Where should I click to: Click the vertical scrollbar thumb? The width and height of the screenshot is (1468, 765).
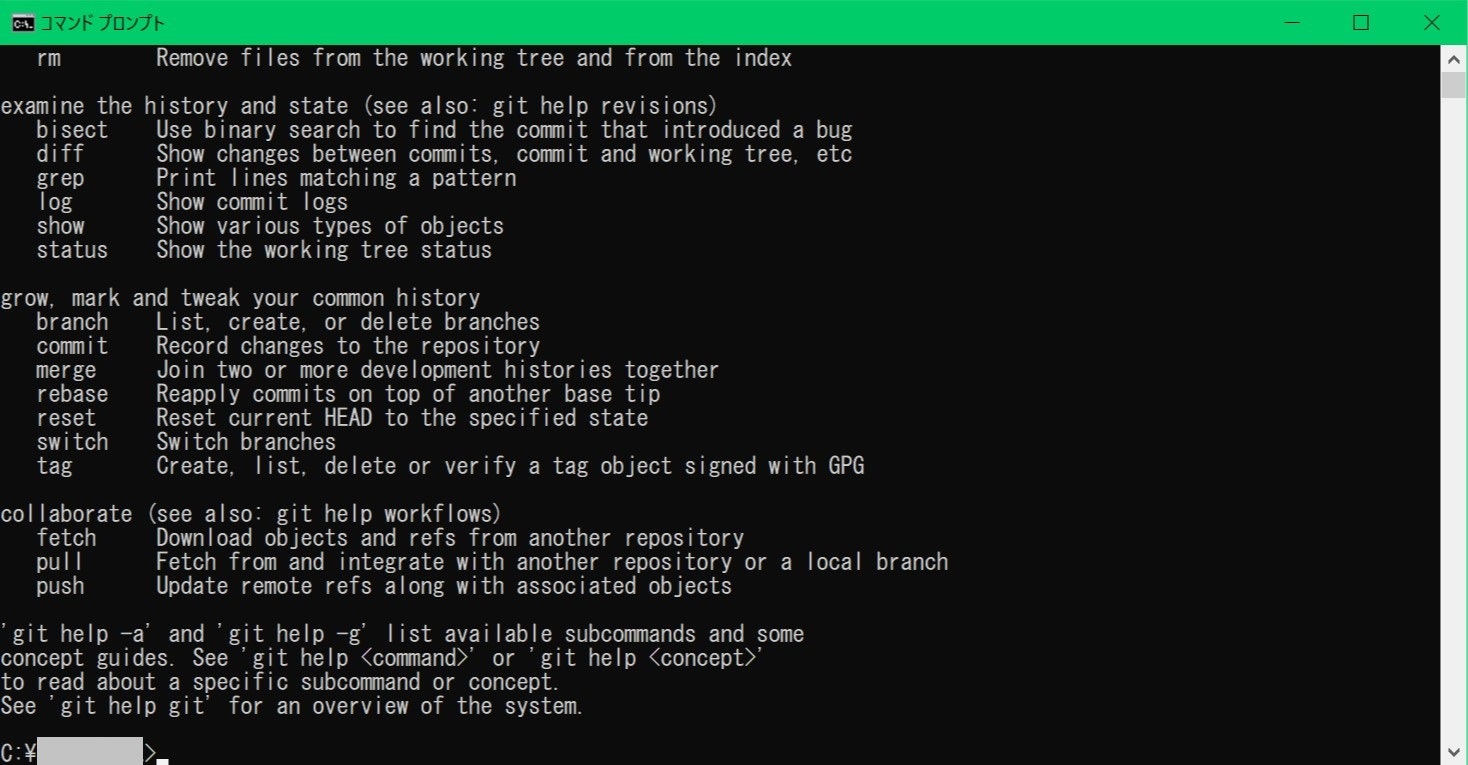1453,84
